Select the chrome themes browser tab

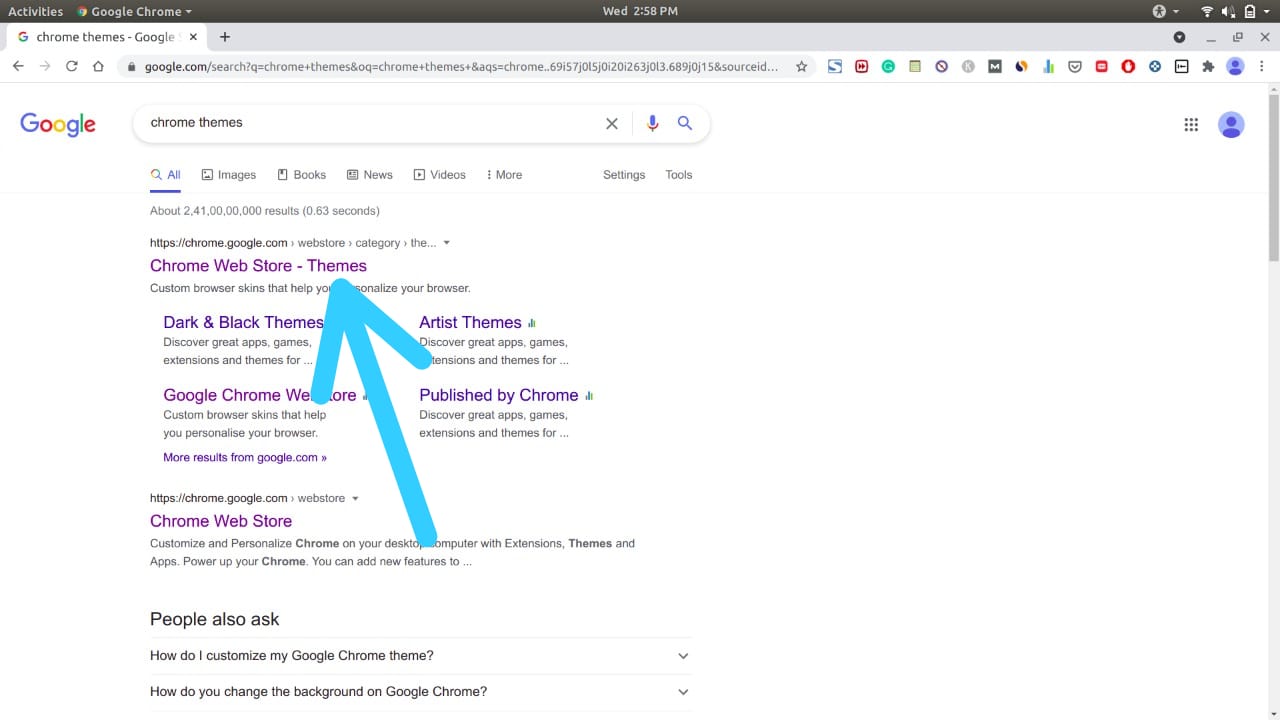pos(105,37)
